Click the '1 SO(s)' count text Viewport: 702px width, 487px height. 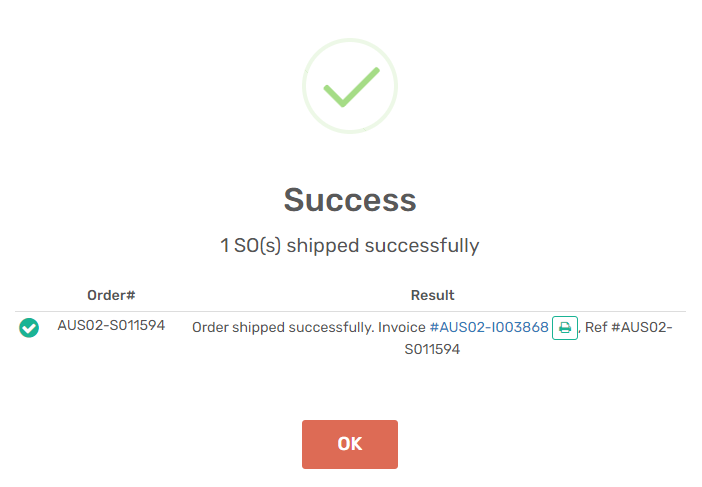tap(250, 246)
